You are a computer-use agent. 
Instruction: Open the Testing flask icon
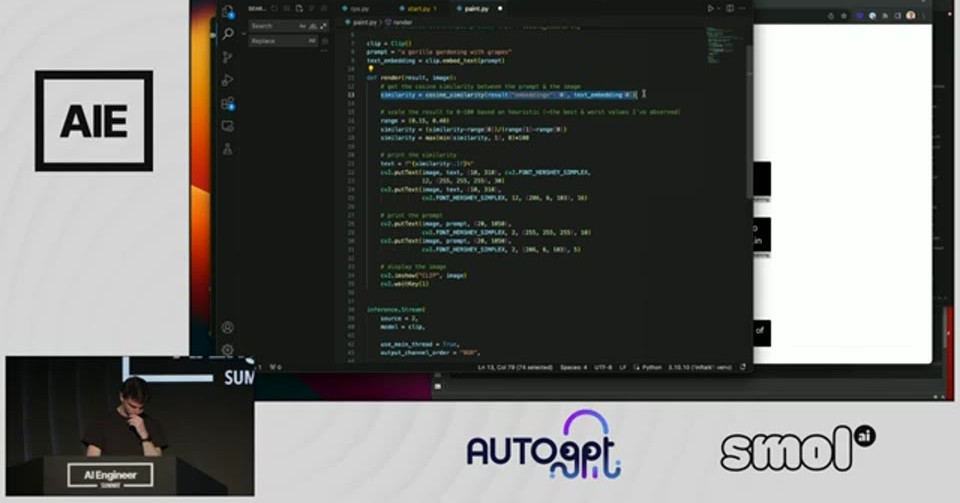click(x=228, y=149)
